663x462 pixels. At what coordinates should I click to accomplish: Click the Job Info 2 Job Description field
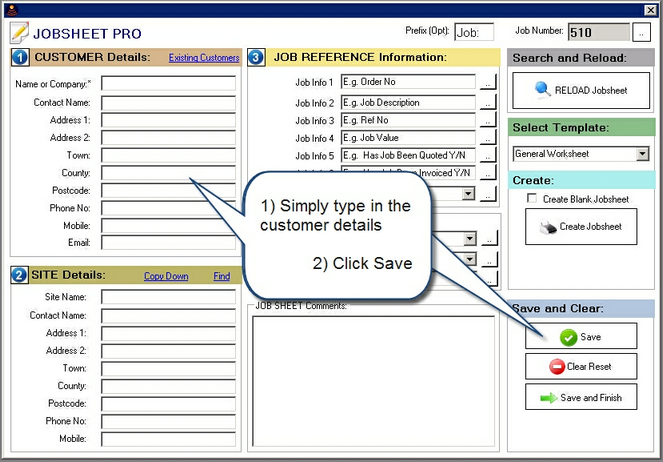[408, 102]
